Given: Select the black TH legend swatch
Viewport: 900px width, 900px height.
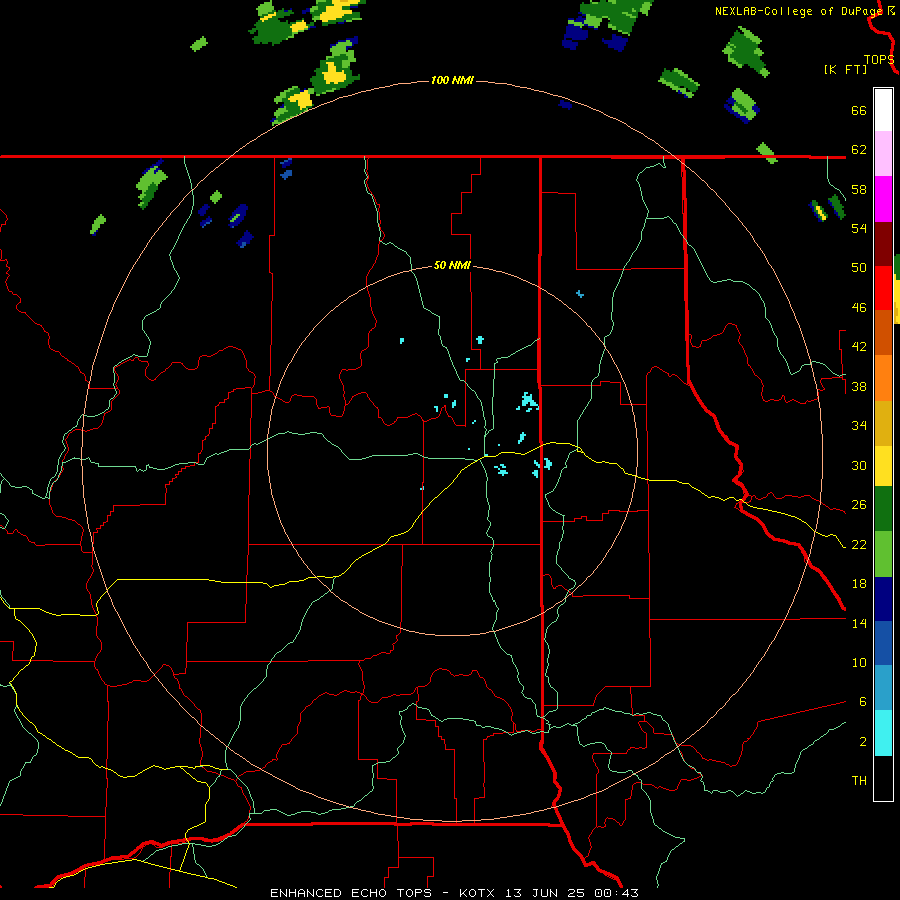Looking at the screenshot, I should point(883,778).
